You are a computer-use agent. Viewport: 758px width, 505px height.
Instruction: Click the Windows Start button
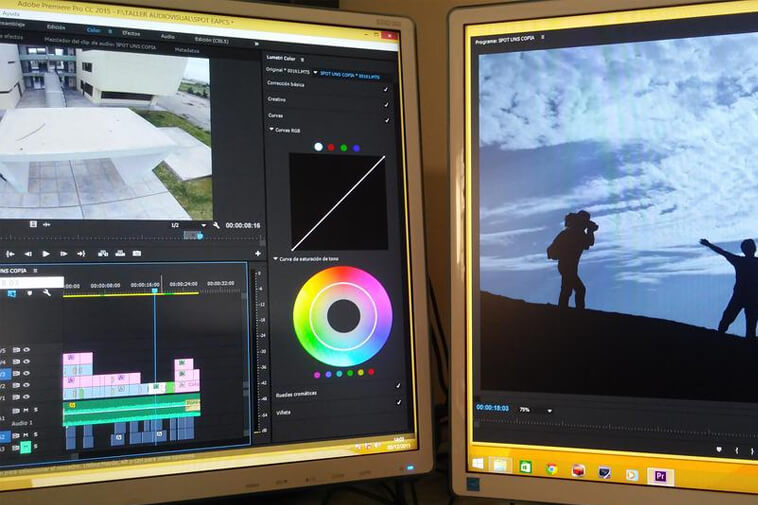(478, 463)
